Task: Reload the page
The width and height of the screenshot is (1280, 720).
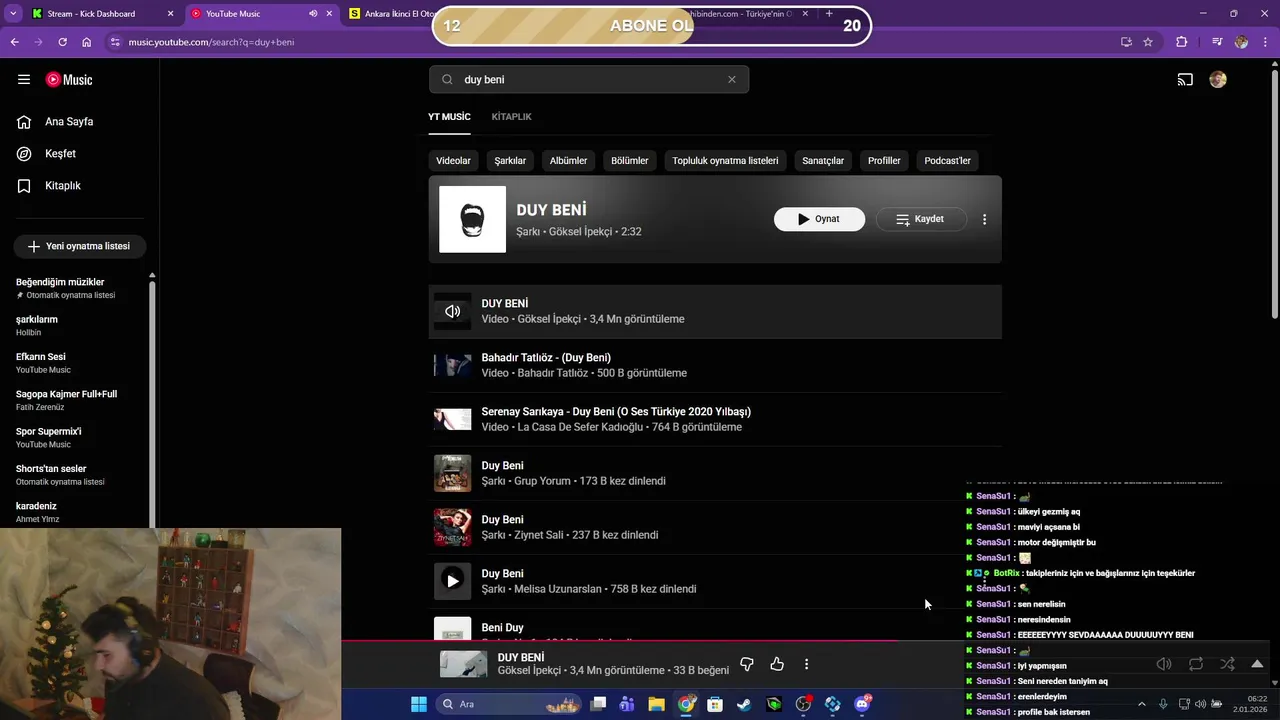Action: coord(62,42)
